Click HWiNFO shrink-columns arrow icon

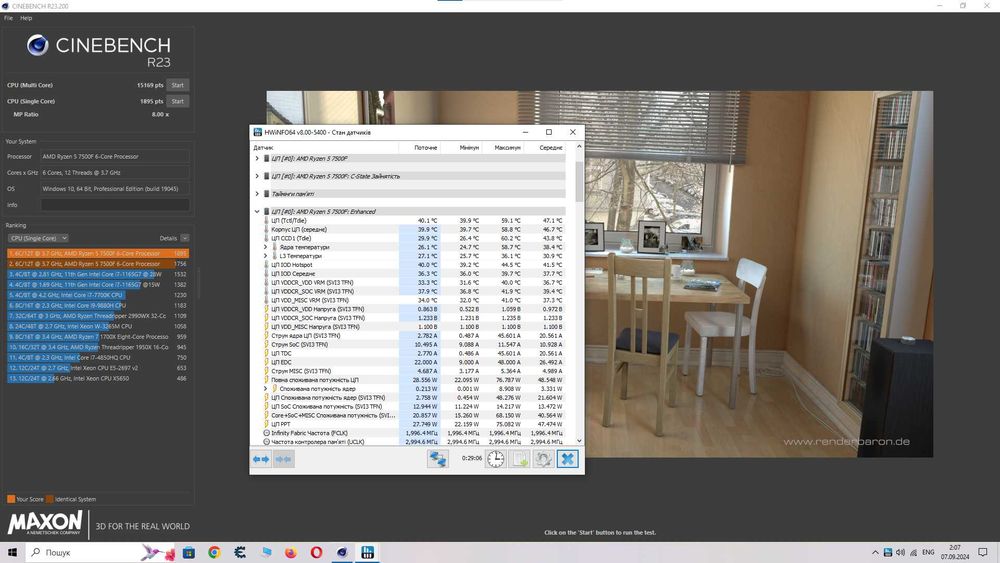(284, 459)
